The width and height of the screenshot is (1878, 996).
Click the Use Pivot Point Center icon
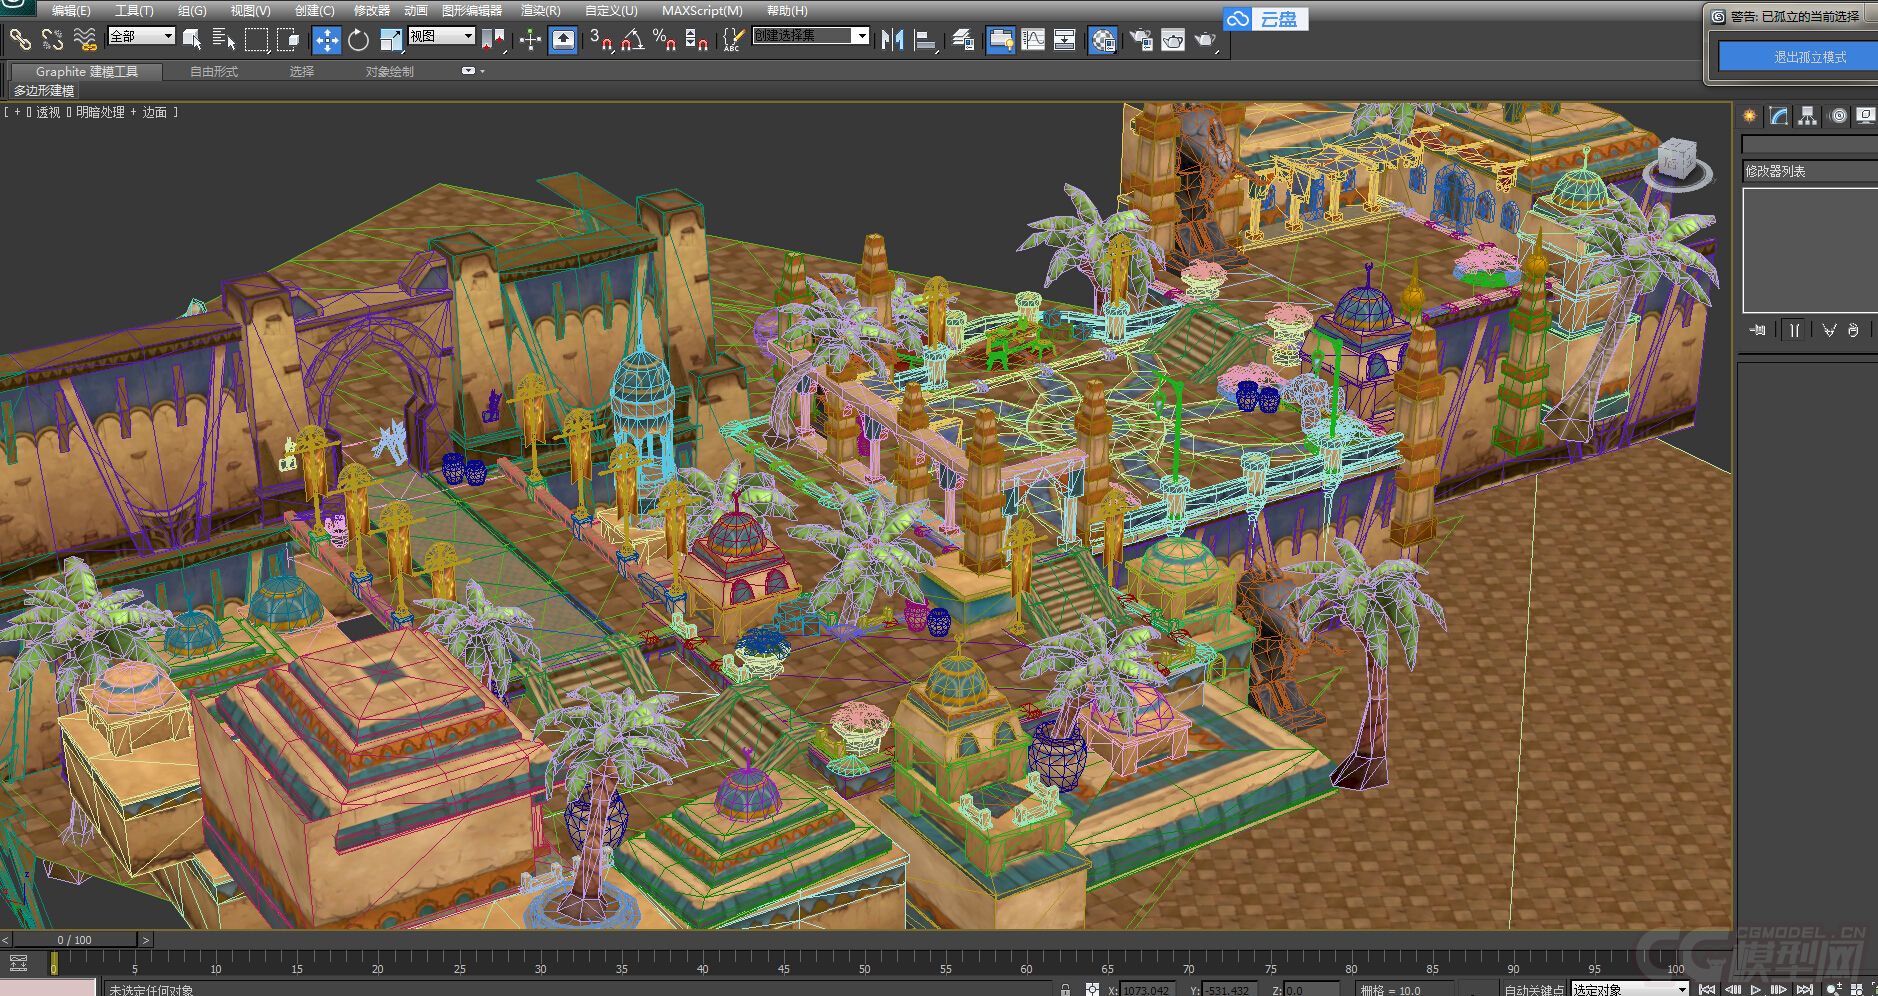[493, 40]
